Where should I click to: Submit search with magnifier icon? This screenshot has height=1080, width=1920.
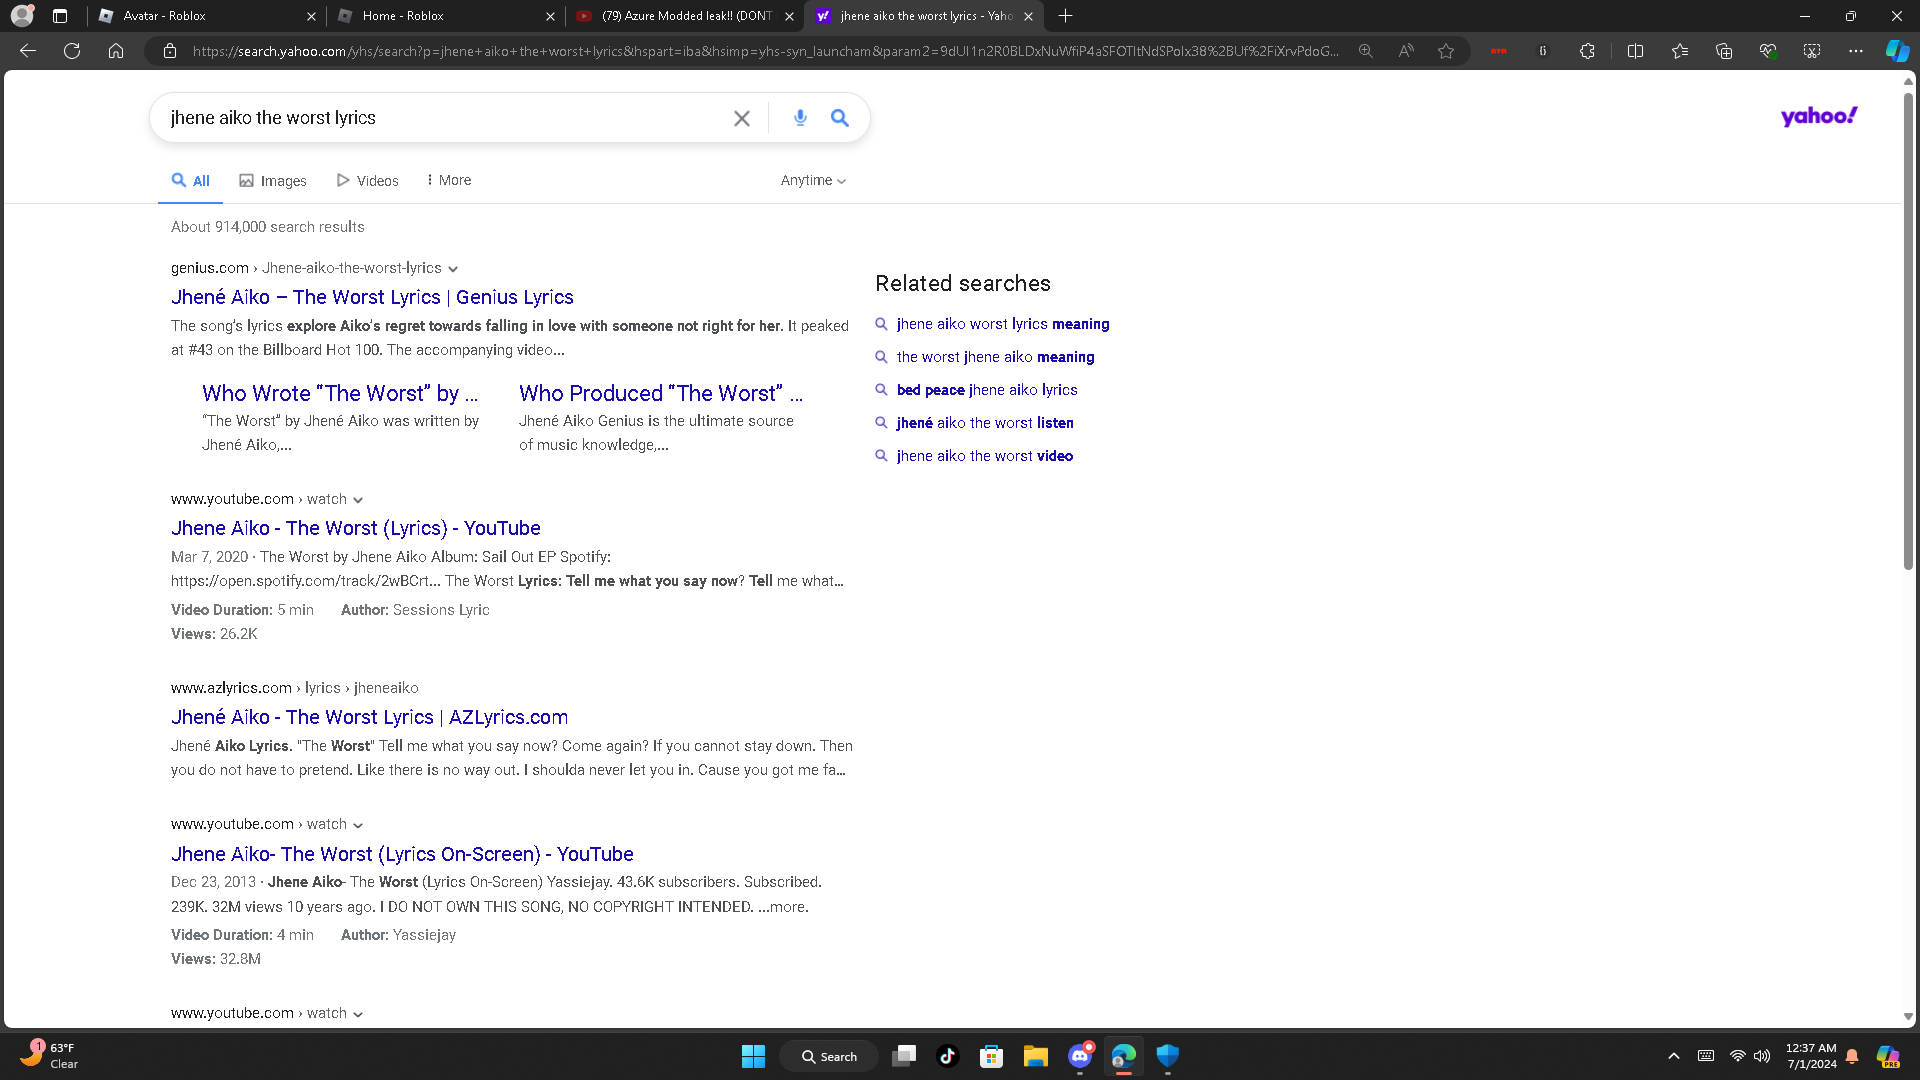(x=840, y=118)
